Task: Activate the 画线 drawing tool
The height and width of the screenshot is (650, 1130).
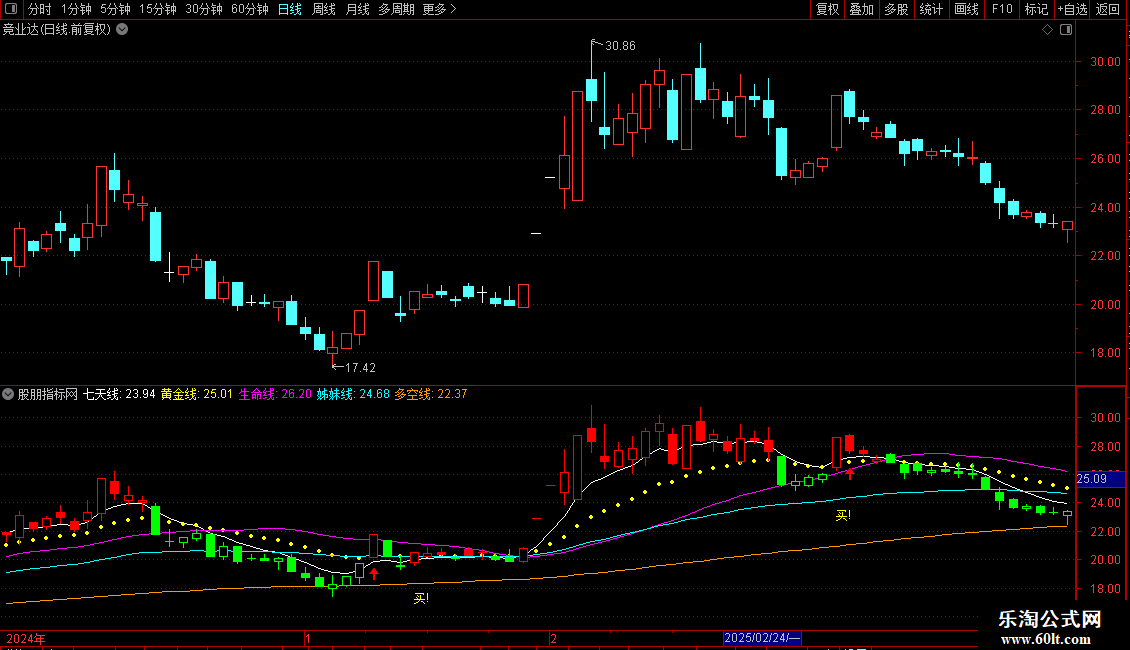Action: (966, 9)
